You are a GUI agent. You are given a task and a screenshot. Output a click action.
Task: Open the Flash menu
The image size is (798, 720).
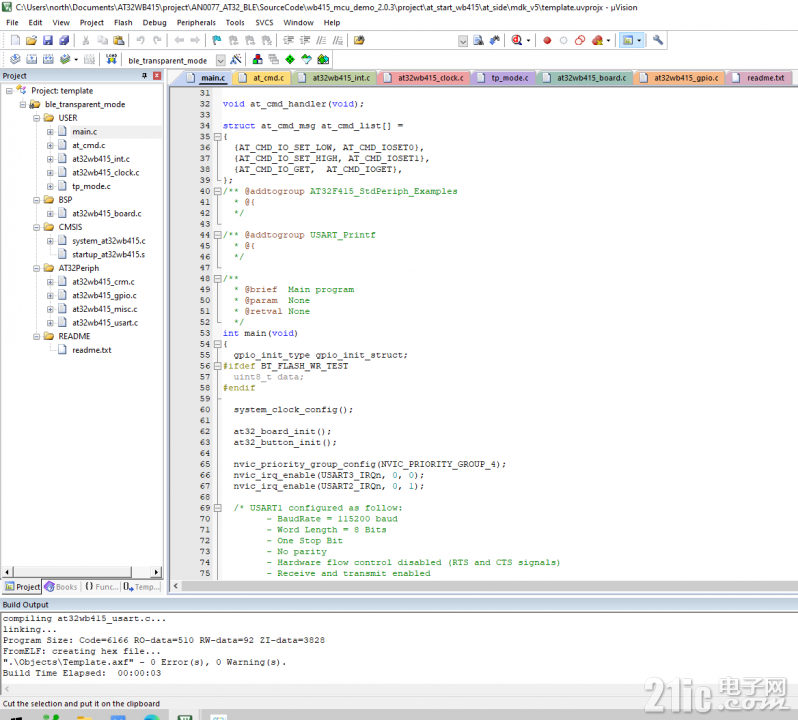(x=123, y=22)
